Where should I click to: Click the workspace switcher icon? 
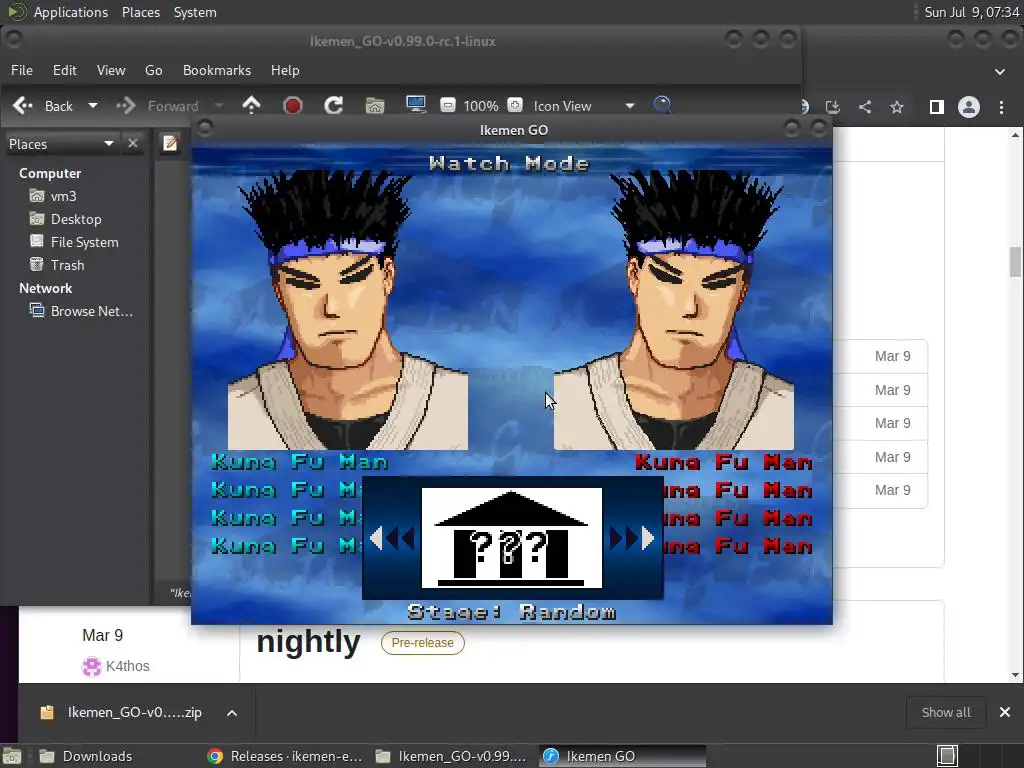[948, 756]
